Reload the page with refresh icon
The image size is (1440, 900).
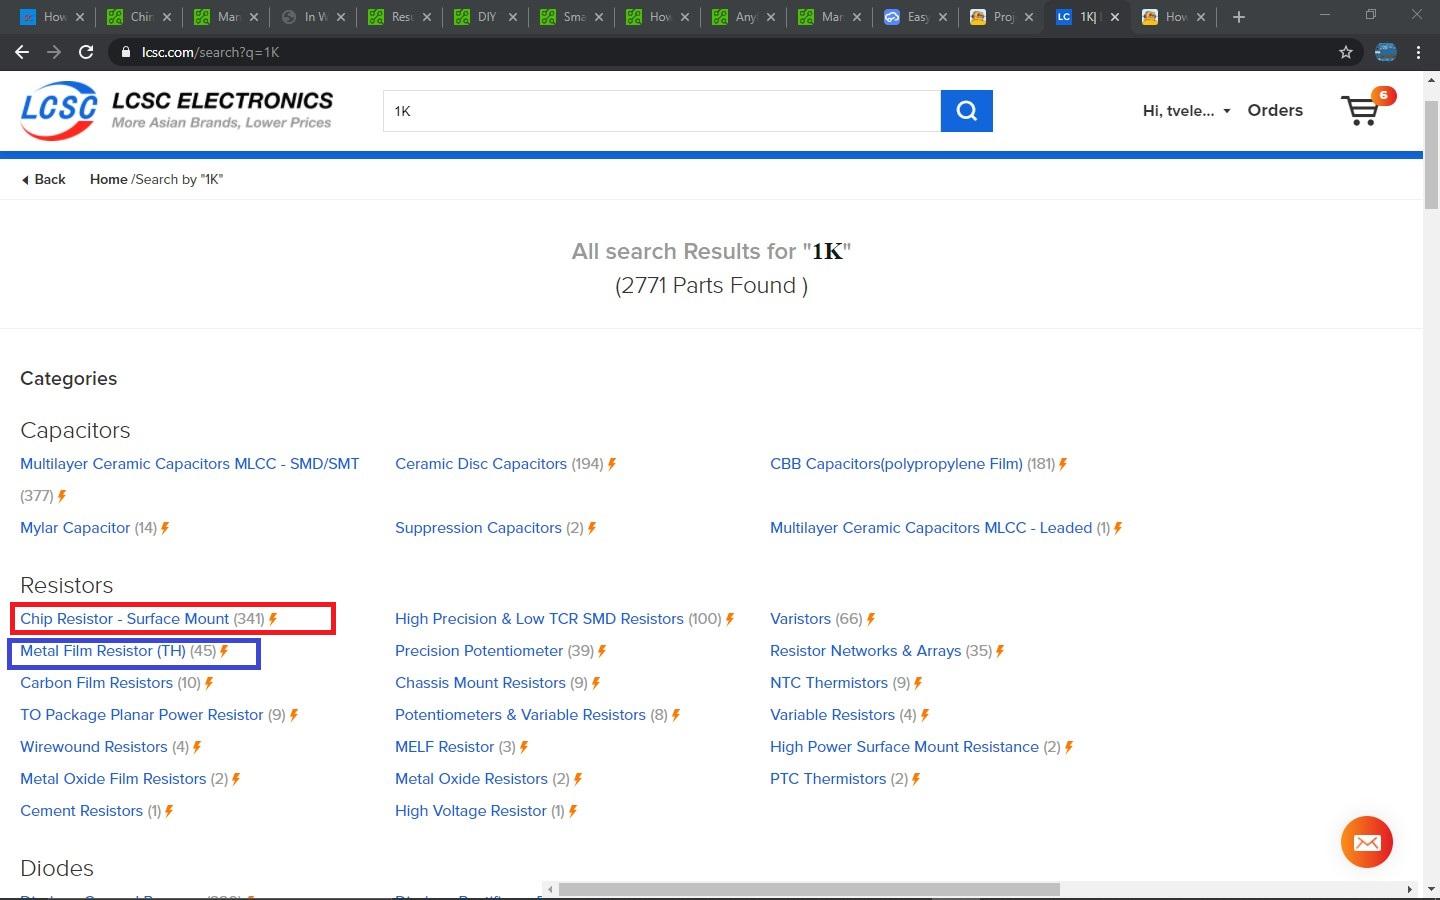coord(86,52)
